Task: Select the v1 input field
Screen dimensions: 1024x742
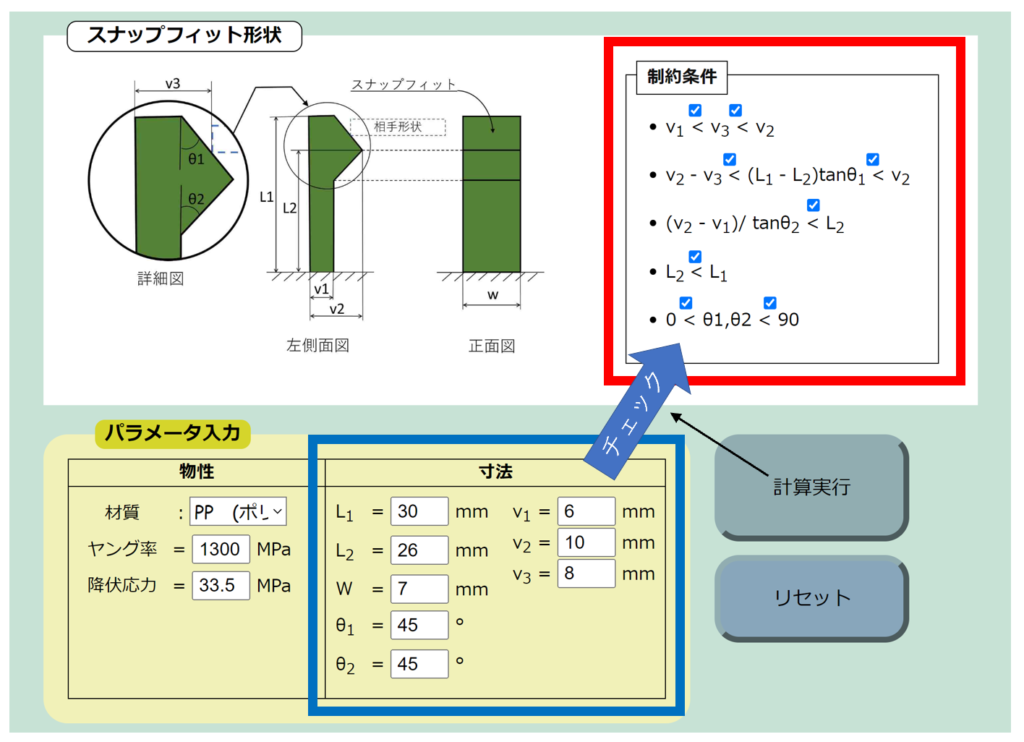Action: tap(585, 510)
